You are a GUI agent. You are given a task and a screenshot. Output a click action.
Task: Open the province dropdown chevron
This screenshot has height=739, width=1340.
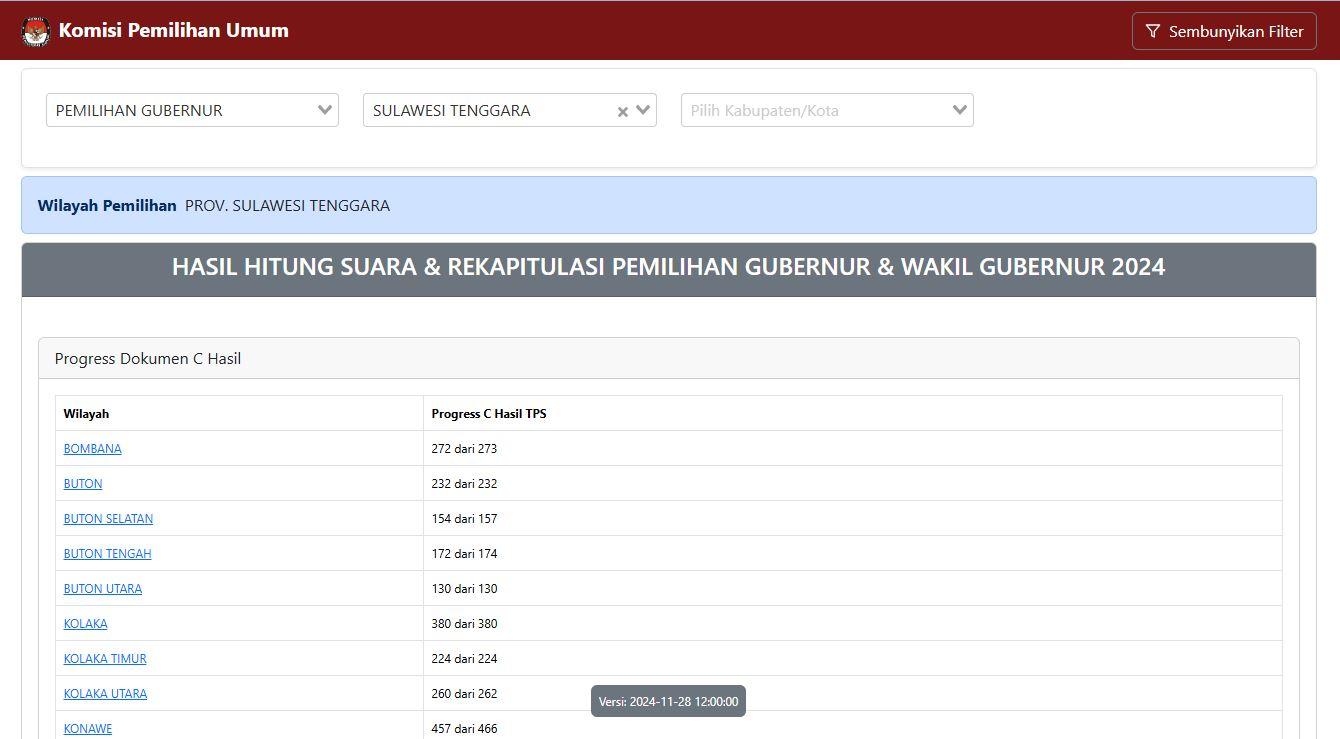coord(643,110)
